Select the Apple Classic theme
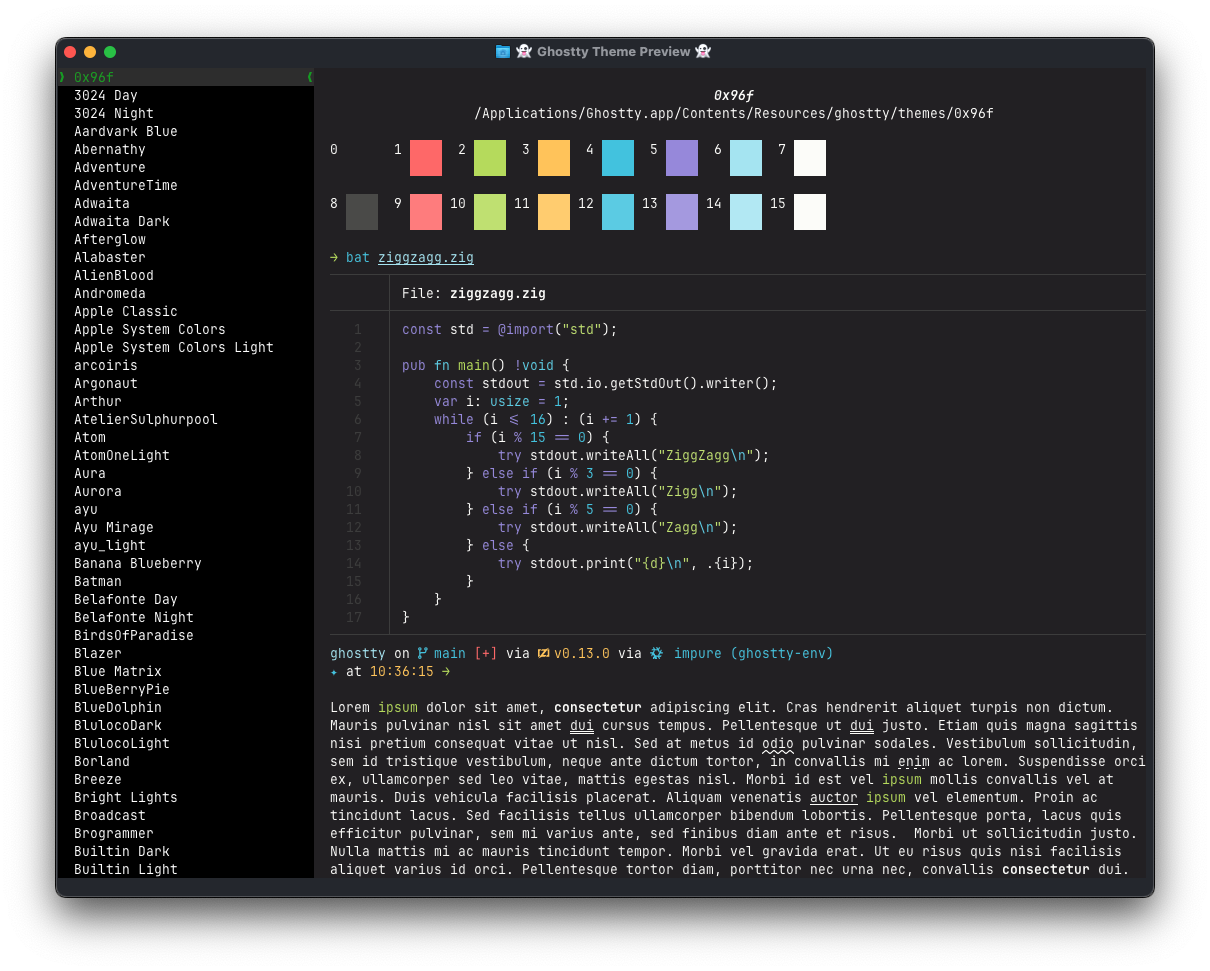 pos(126,312)
